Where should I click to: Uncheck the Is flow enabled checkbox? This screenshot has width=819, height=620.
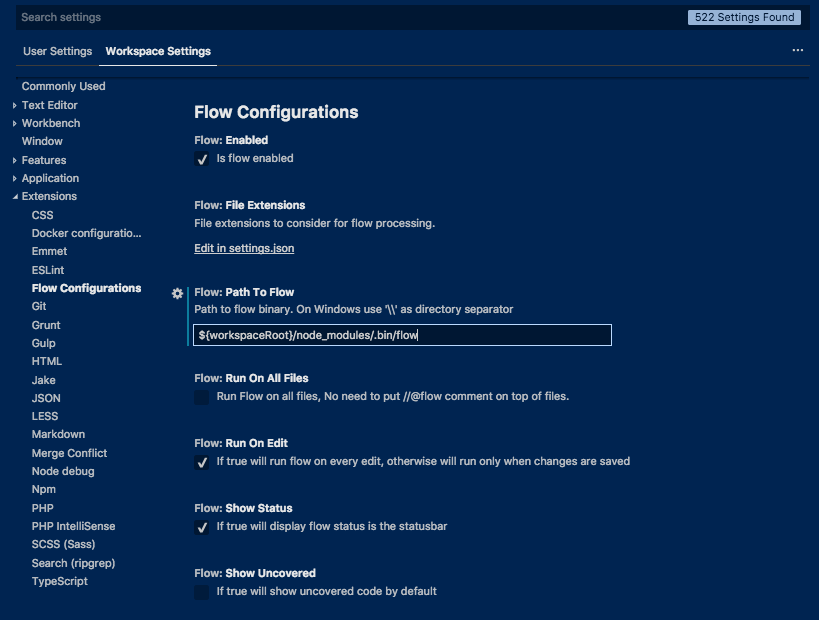click(201, 159)
